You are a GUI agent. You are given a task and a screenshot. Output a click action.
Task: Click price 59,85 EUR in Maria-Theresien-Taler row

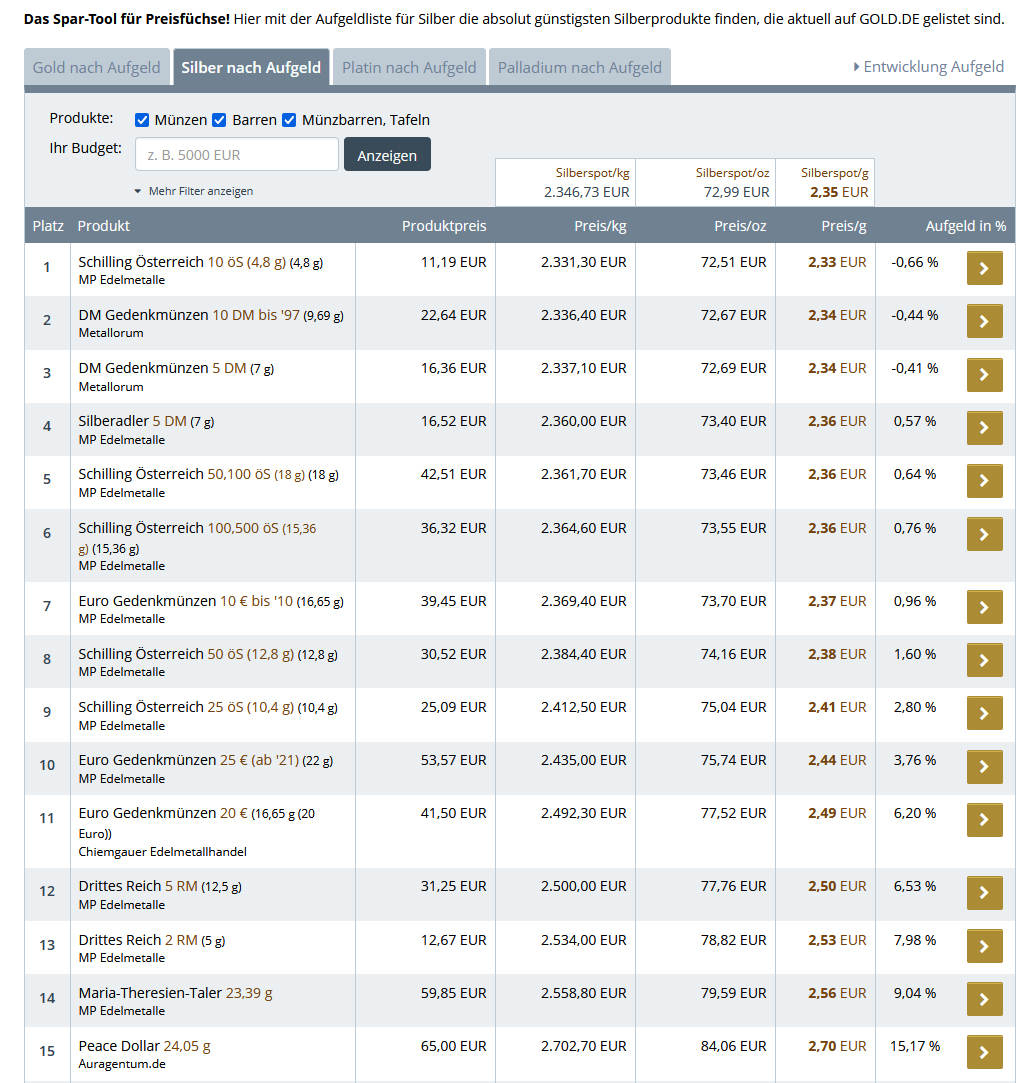point(454,993)
